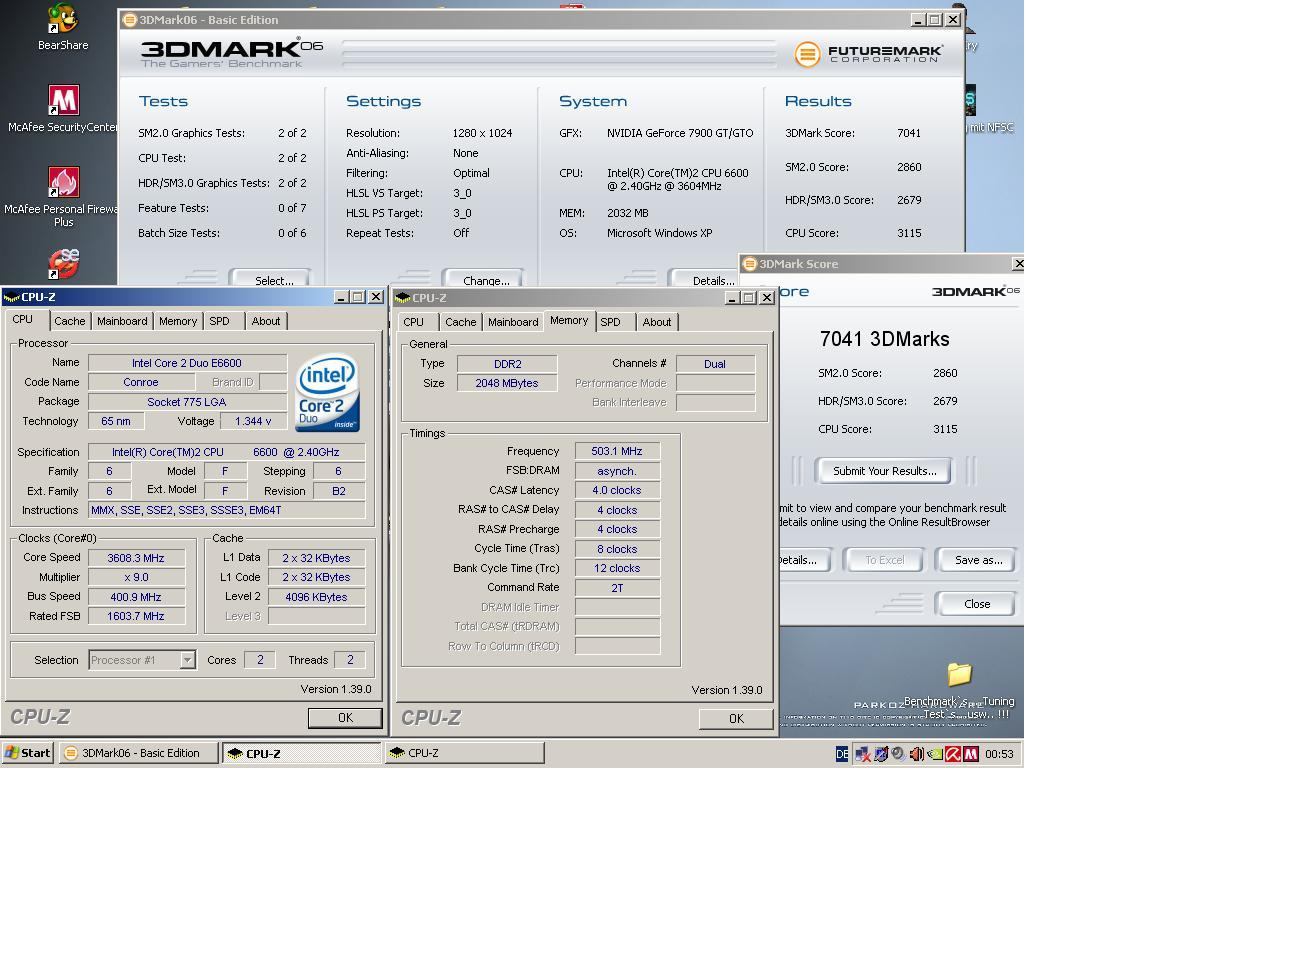Click the Change... button under Settings
This screenshot has height=972, width=1296.
[x=485, y=279]
